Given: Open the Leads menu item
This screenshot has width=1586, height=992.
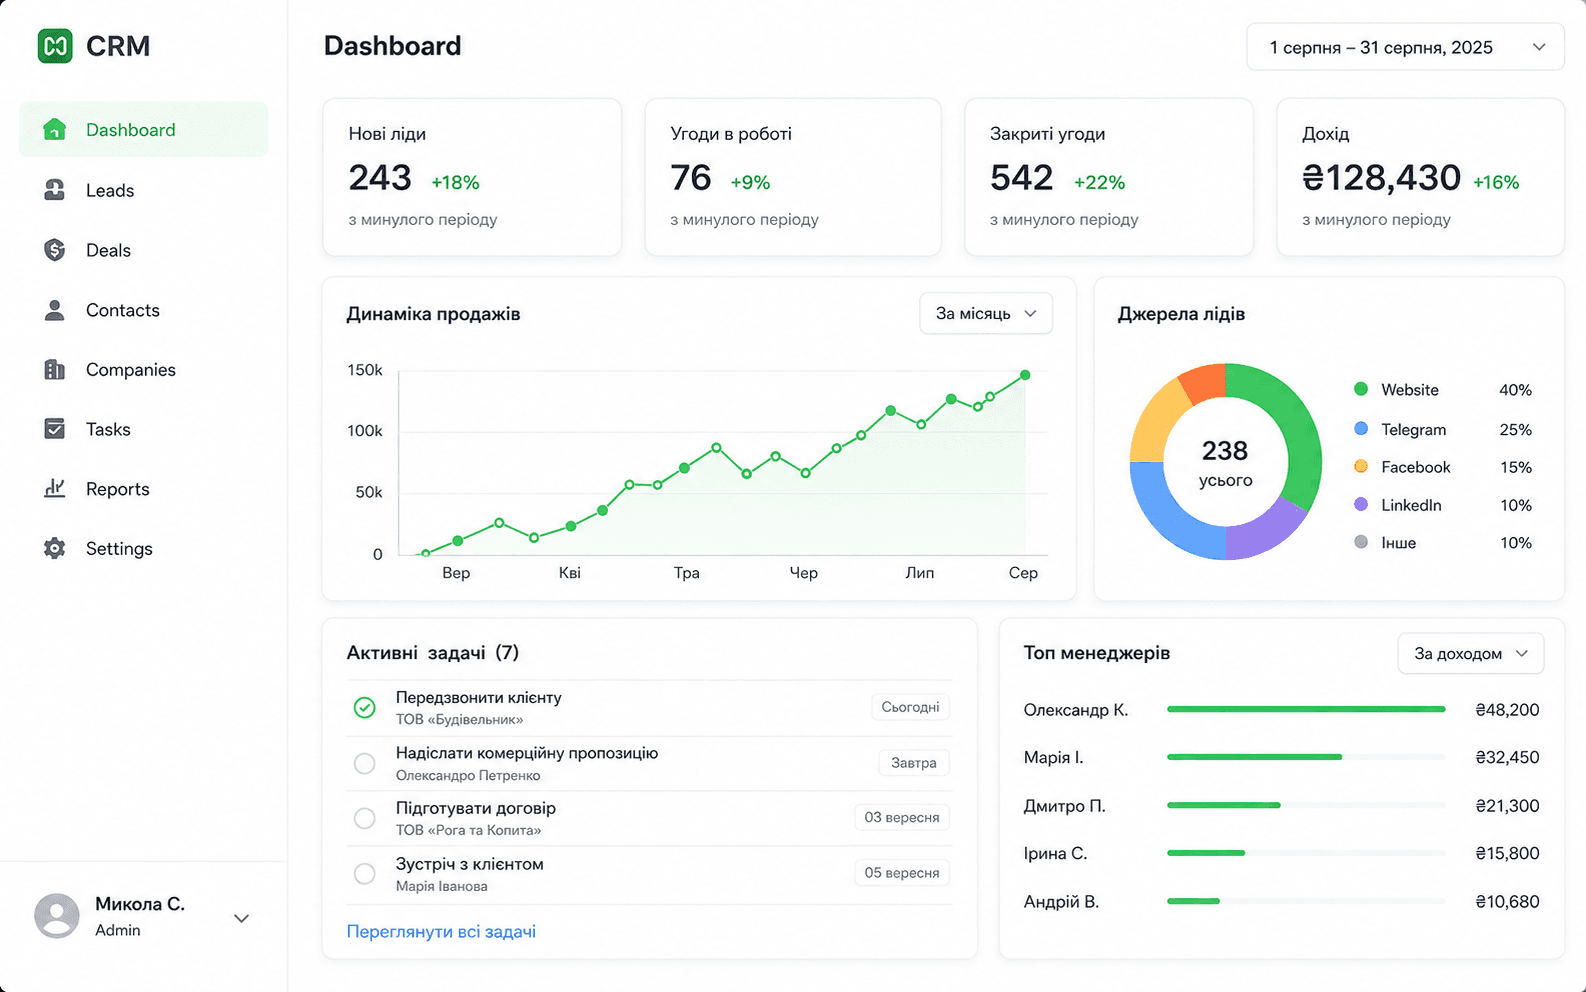Looking at the screenshot, I should 143,190.
